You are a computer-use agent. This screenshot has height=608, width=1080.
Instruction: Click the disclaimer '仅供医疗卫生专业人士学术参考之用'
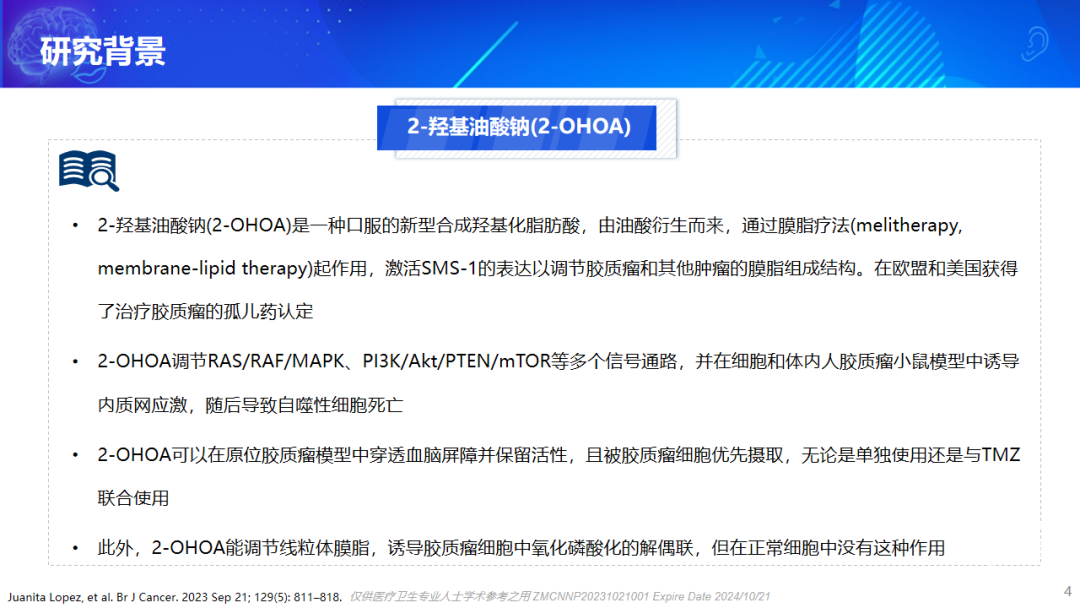click(x=440, y=597)
